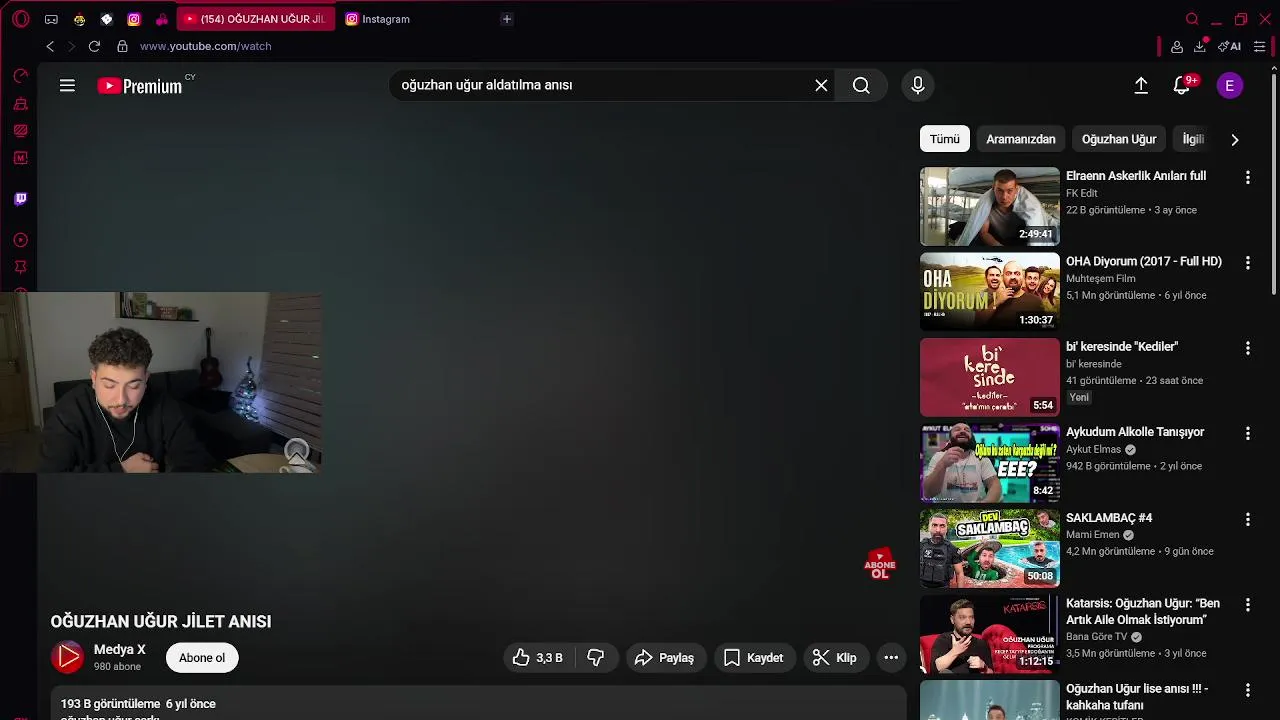This screenshot has height=720, width=1280.
Task: Open the Opera AI assistant button
Action: pos(1229,46)
